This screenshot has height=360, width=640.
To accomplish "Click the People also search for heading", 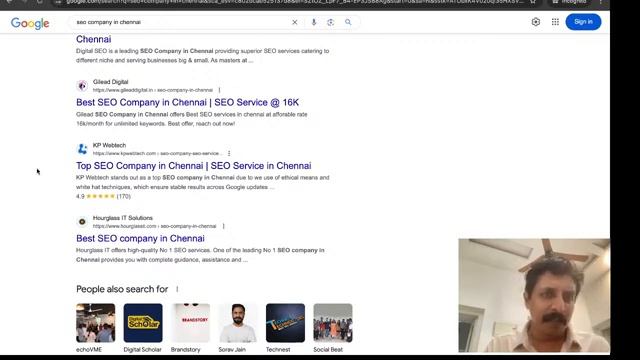I will click(x=122, y=289).
